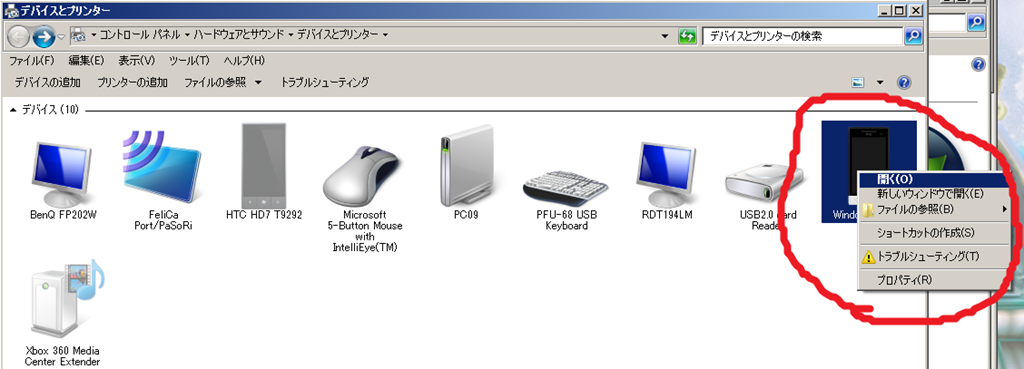Expand dropdown after コントロール パネル breadcrumb
This screenshot has width=1024, height=369.
(187, 35)
